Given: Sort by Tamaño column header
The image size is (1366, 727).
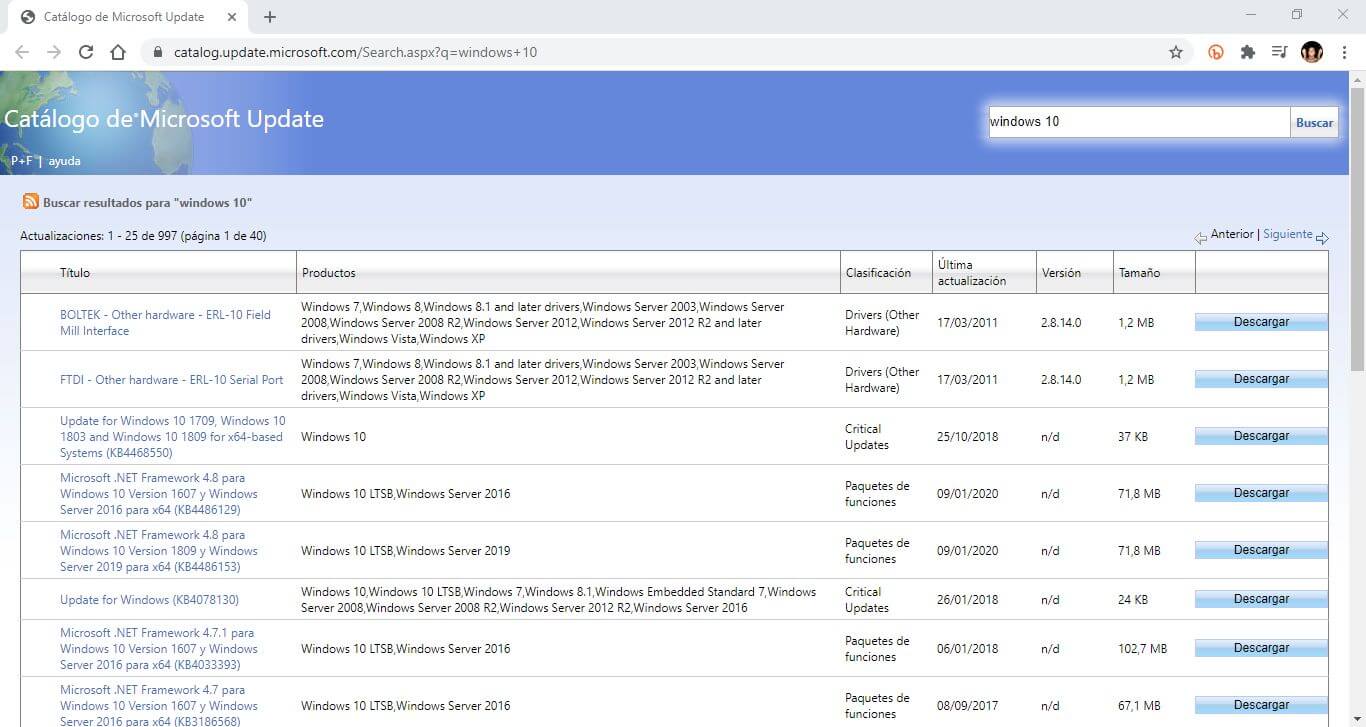Looking at the screenshot, I should point(1139,273).
